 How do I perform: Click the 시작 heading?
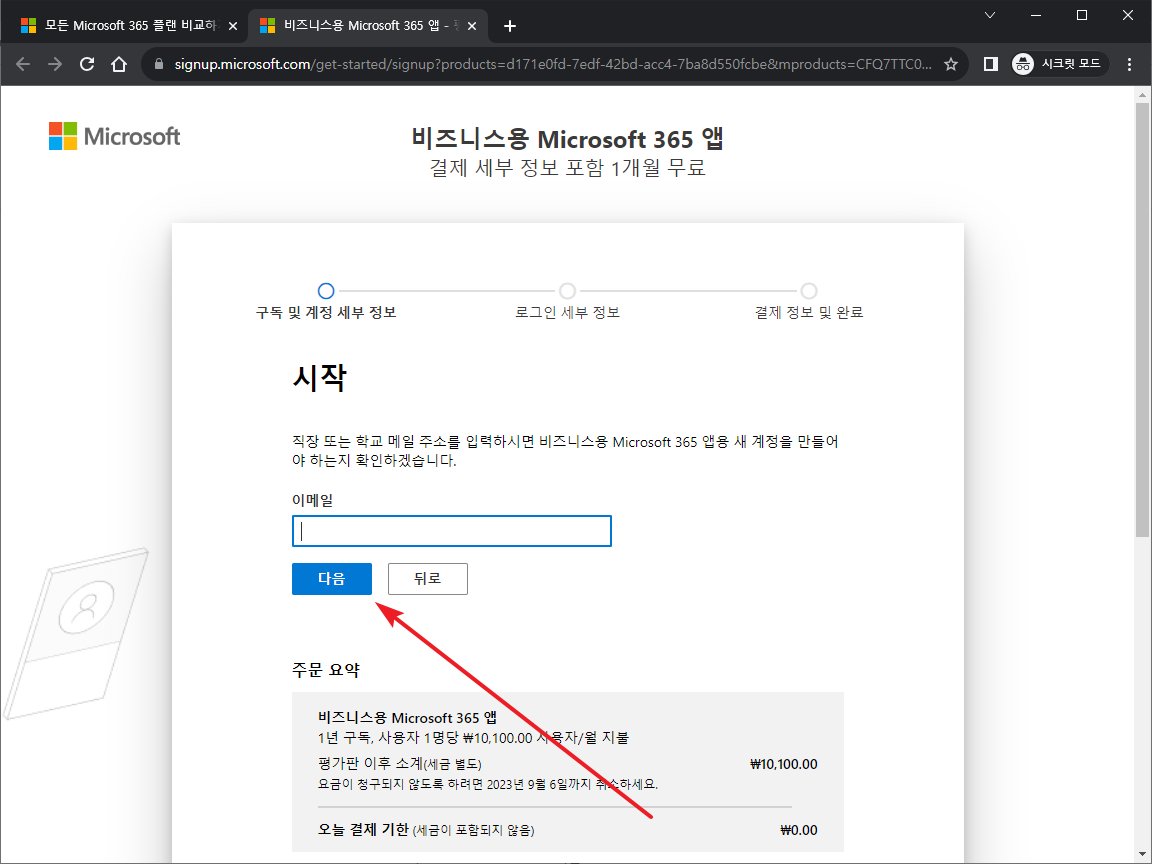pyautogui.click(x=320, y=378)
